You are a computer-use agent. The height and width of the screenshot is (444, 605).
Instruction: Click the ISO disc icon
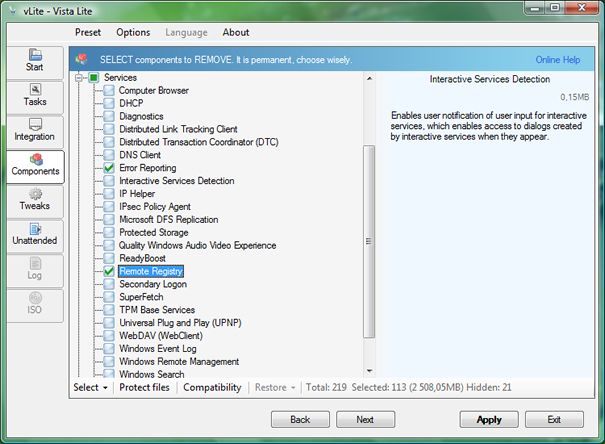tap(35, 298)
